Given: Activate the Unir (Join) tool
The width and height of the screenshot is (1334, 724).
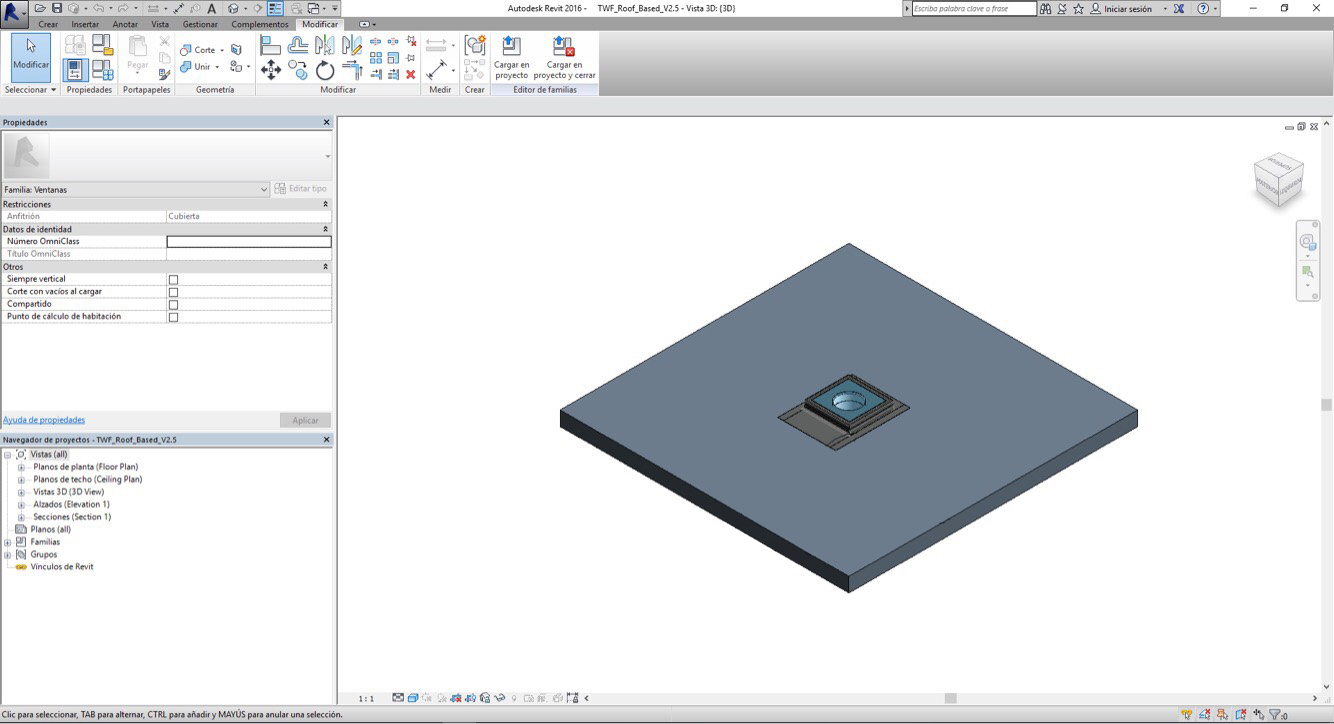Looking at the screenshot, I should [x=198, y=66].
